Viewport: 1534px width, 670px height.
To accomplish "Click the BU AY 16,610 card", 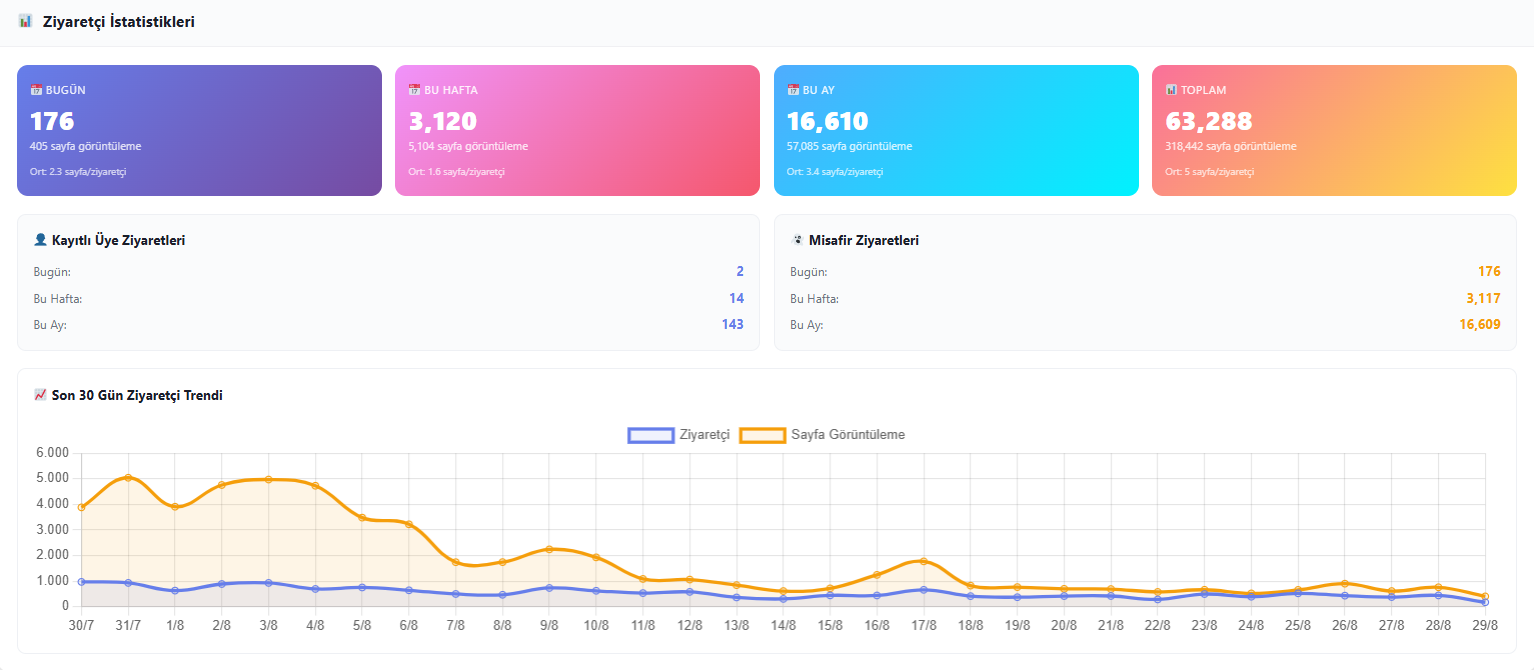I will click(956, 131).
